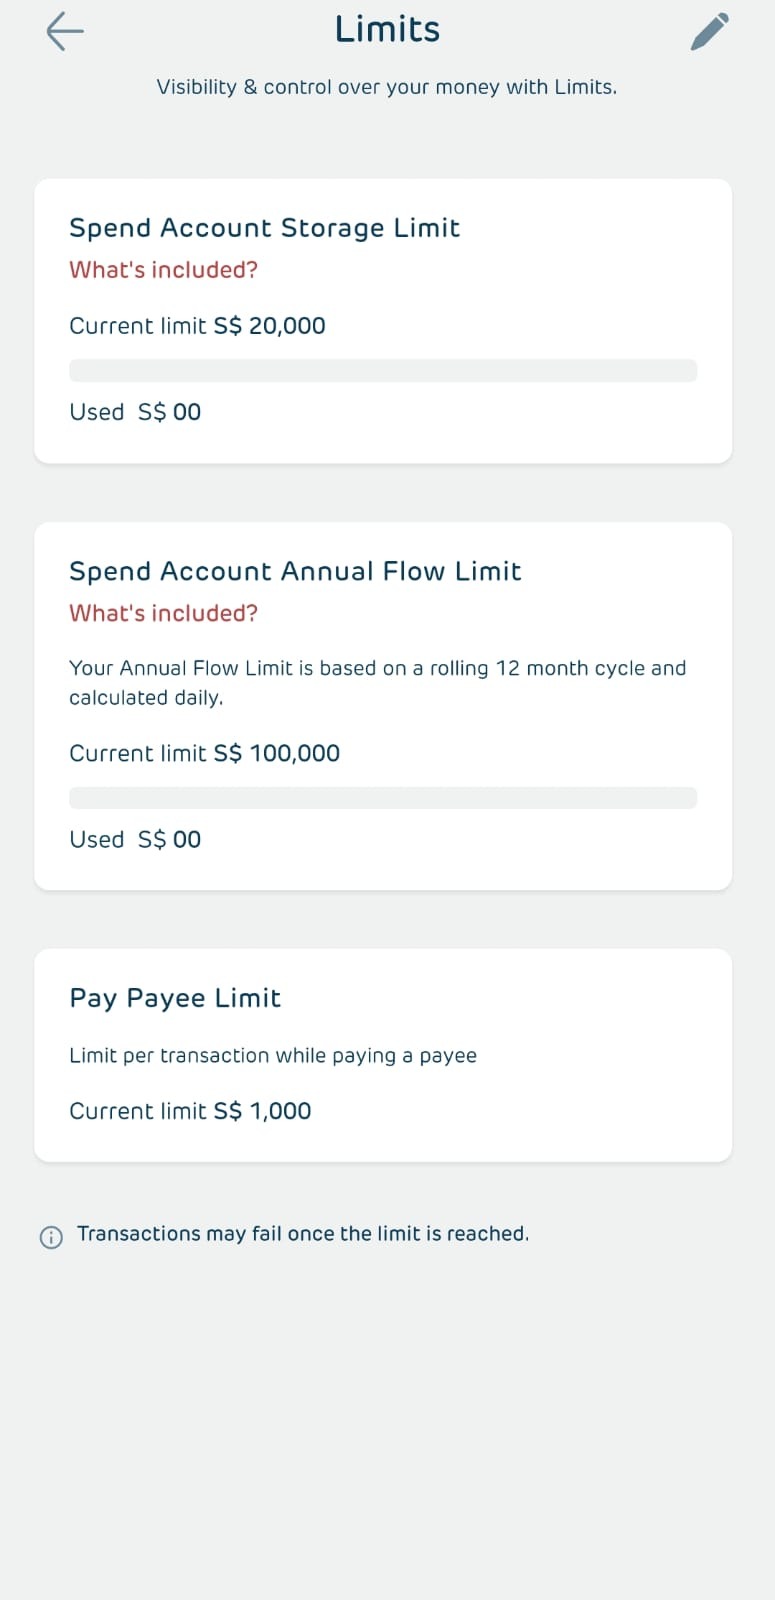Tap the pencil edit icon

pyautogui.click(x=709, y=32)
